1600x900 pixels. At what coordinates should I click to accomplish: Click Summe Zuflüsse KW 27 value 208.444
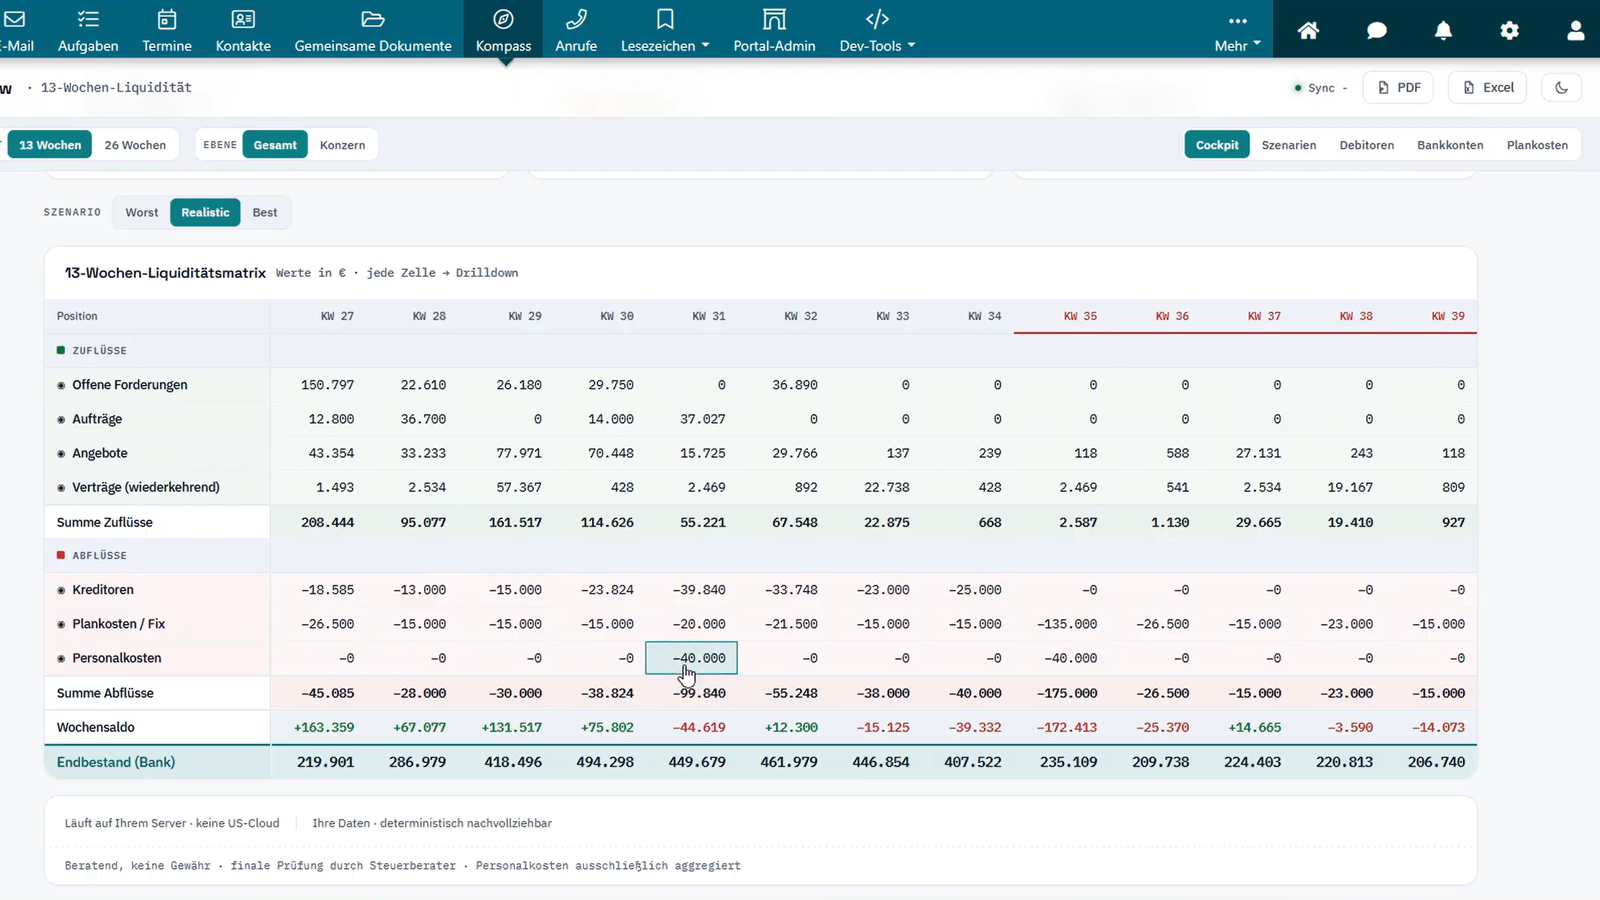tap(327, 522)
